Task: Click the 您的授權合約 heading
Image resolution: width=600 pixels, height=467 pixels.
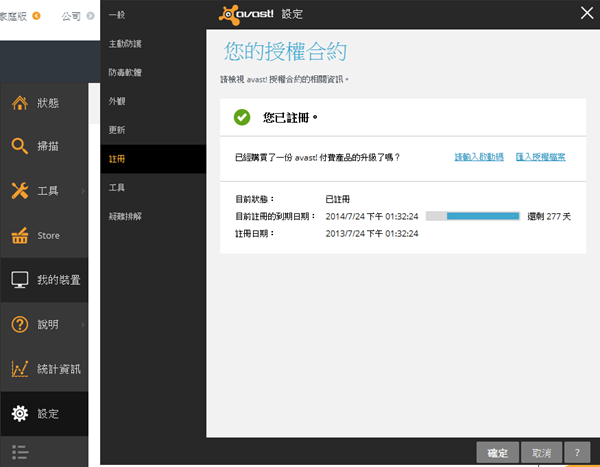Action: 285,51
